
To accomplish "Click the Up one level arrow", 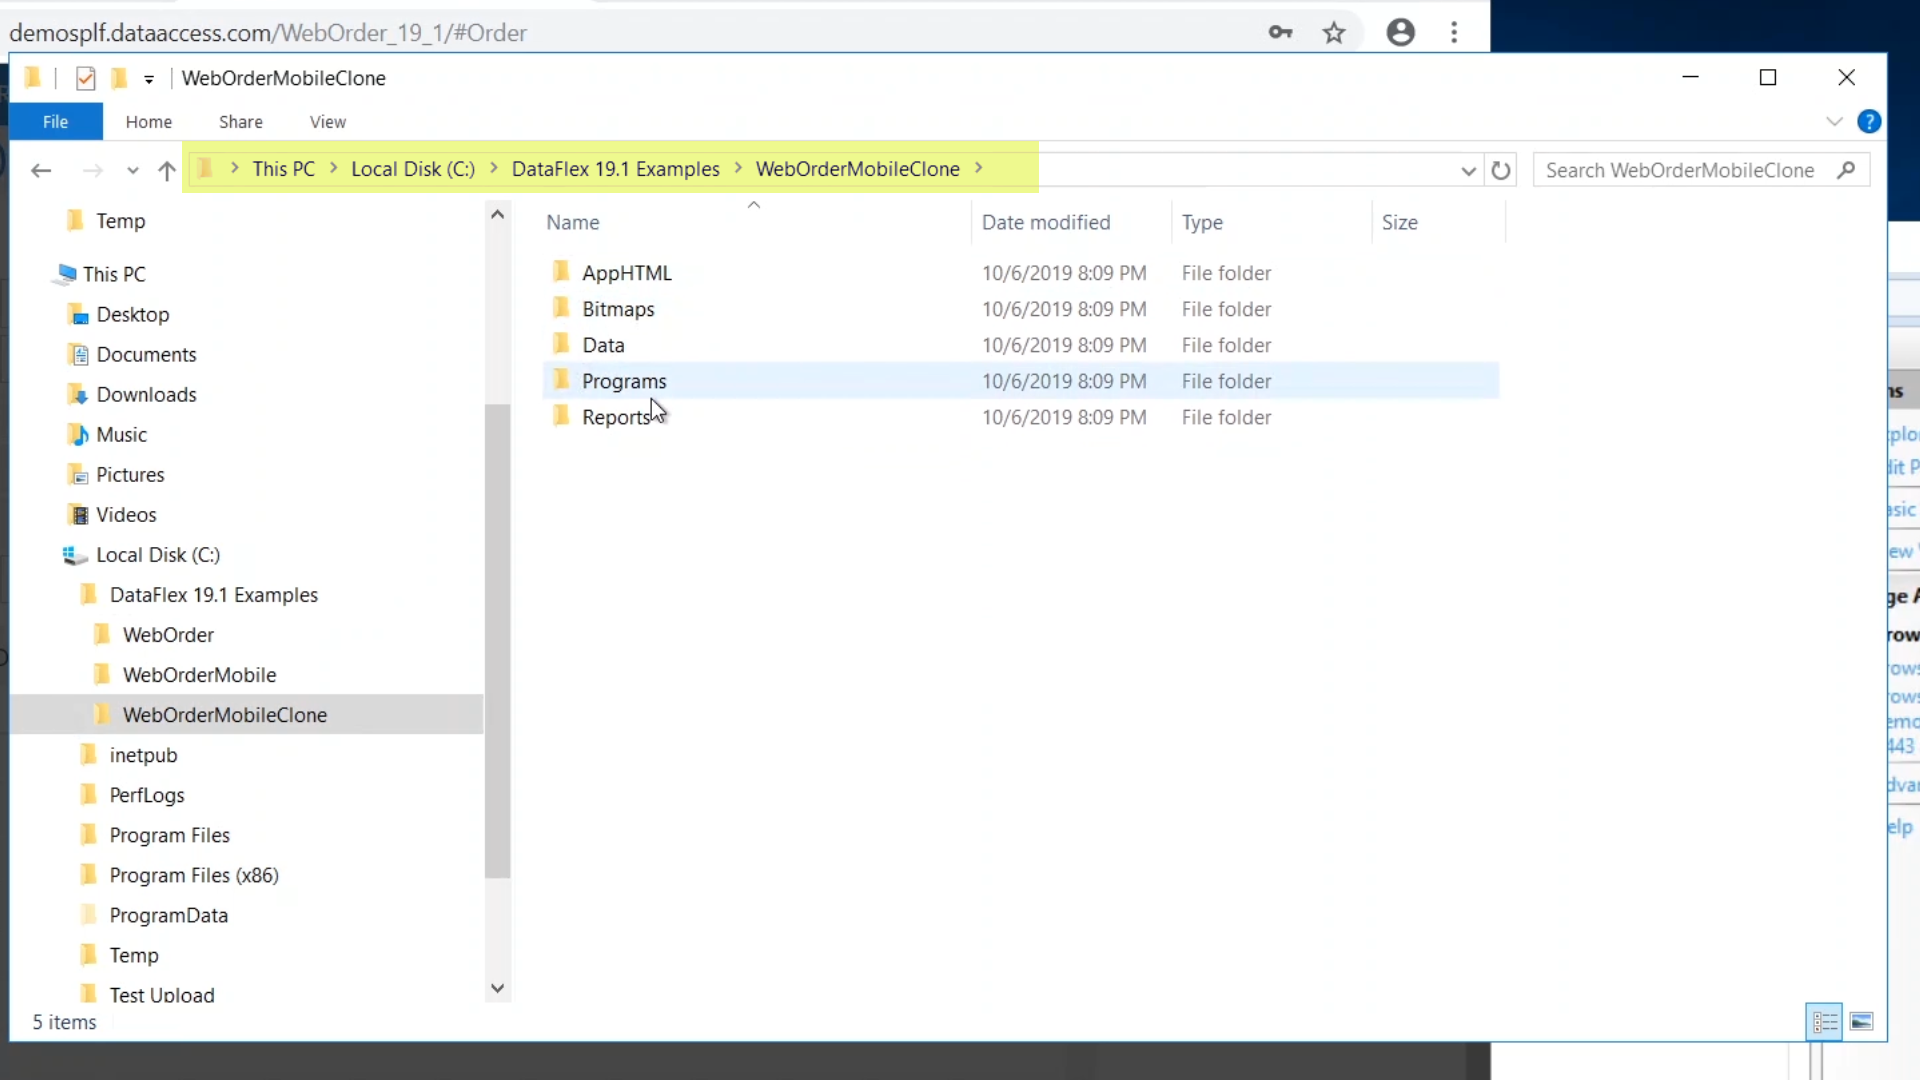I will (167, 170).
